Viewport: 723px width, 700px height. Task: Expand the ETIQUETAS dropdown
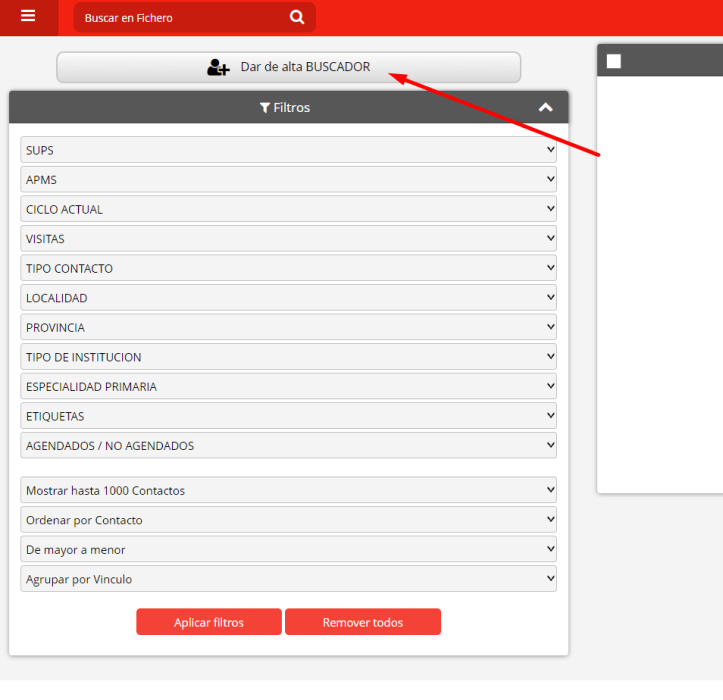[288, 416]
